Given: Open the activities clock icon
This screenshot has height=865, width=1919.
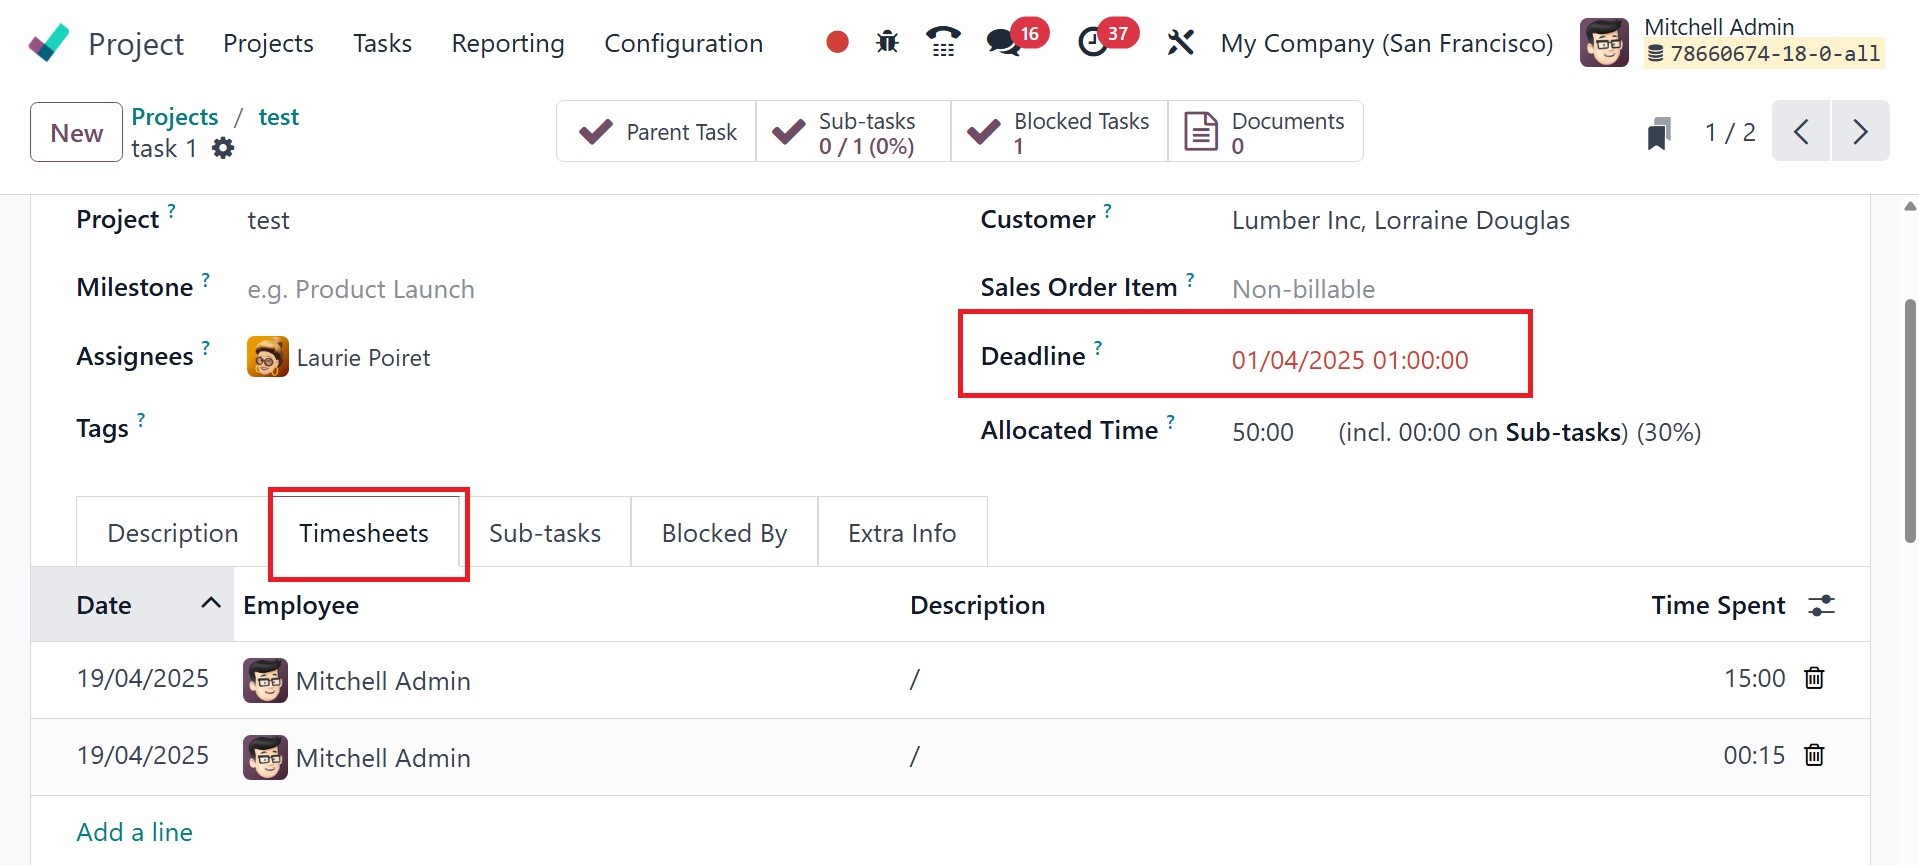Looking at the screenshot, I should coord(1093,42).
